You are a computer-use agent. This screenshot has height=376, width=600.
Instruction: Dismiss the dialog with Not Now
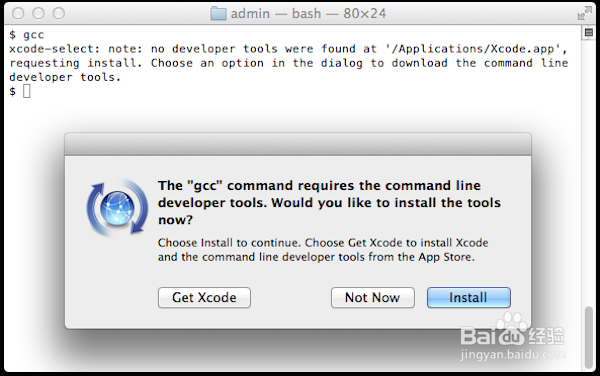372,298
